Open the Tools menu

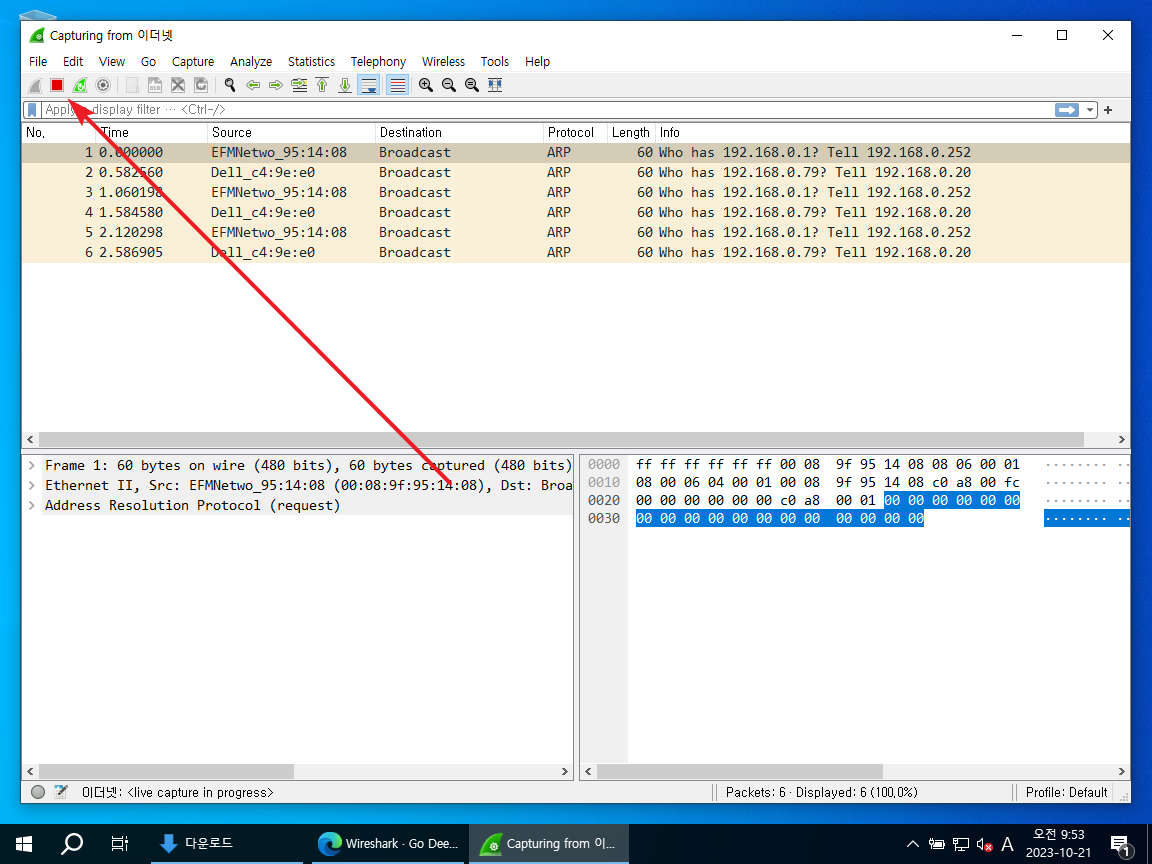(x=494, y=62)
